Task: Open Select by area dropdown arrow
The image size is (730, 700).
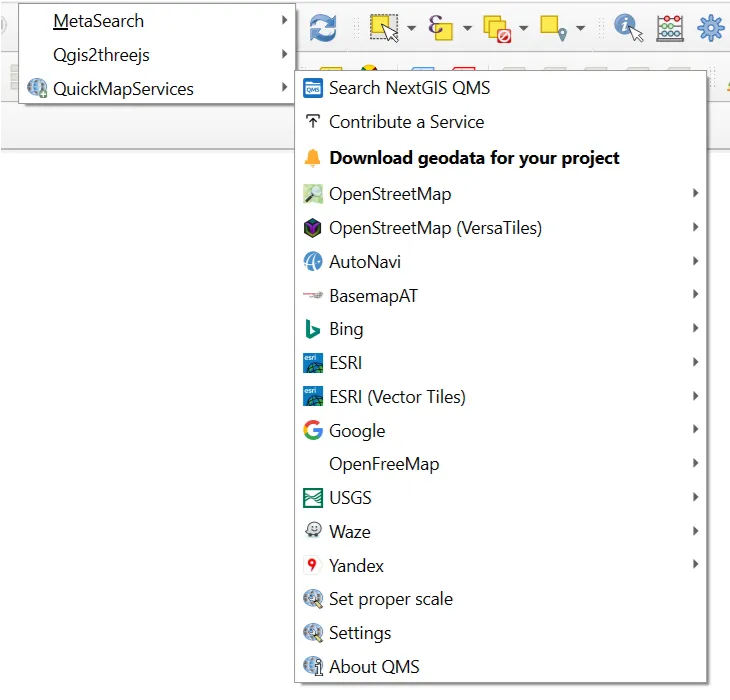Action: pyautogui.click(x=411, y=28)
